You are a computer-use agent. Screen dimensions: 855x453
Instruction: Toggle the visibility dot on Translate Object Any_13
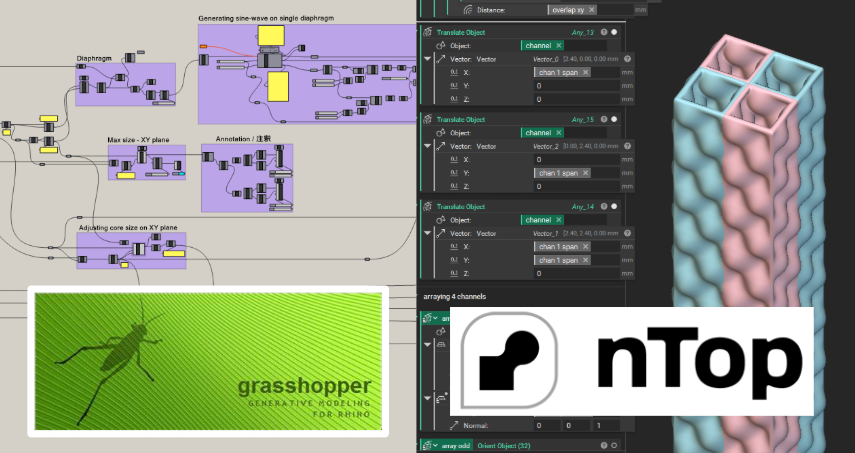(614, 33)
